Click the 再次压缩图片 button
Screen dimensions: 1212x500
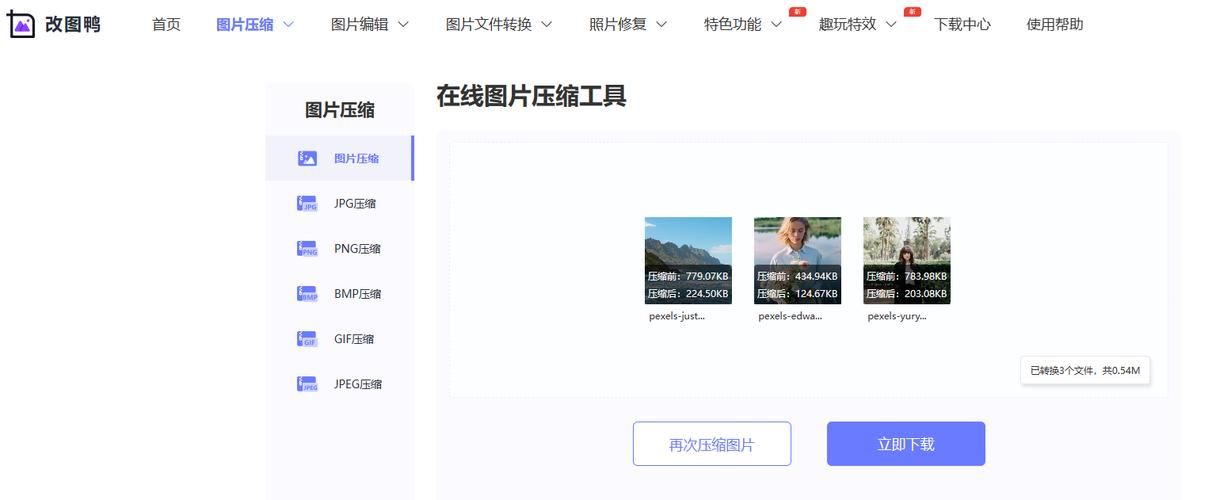coord(712,444)
